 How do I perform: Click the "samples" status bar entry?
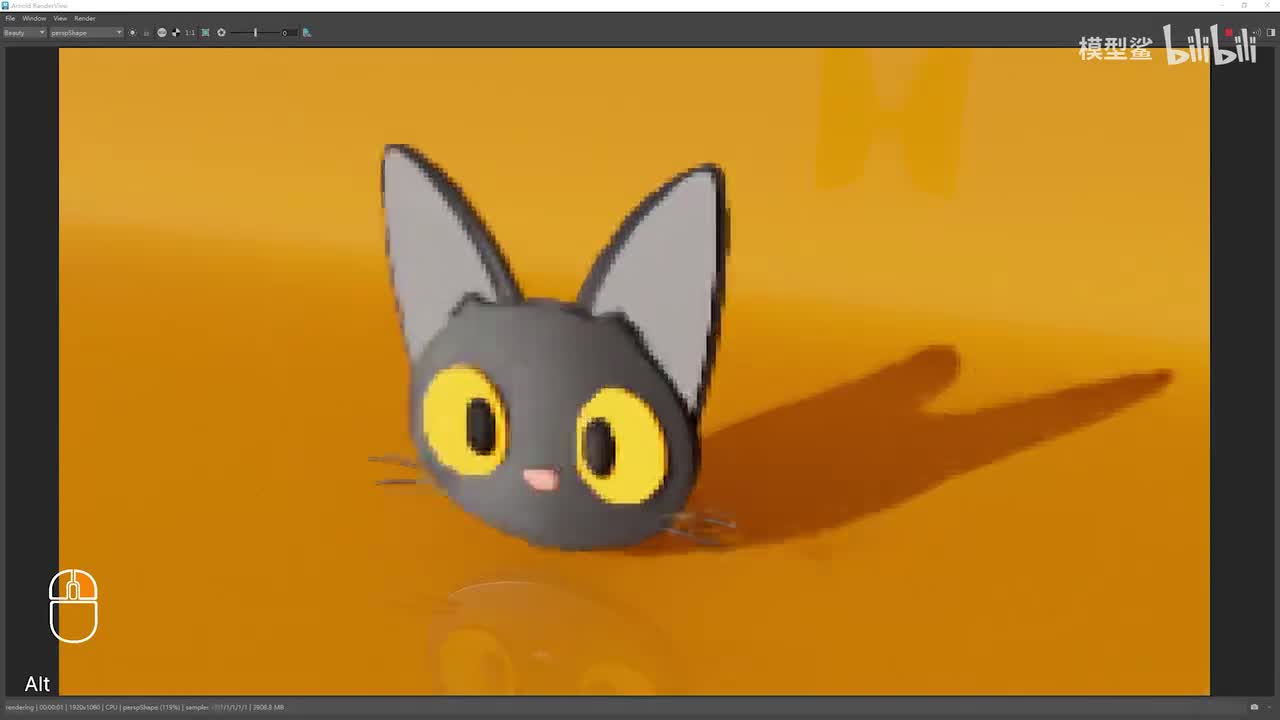[197, 707]
